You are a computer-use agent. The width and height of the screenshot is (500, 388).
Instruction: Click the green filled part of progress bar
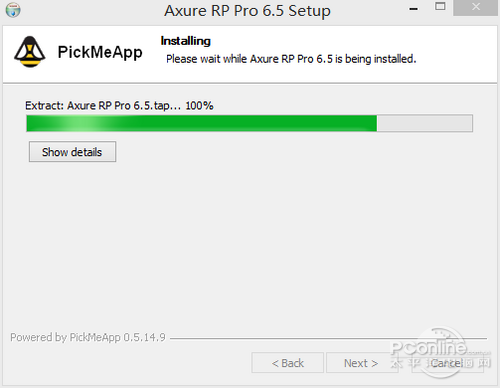pyautogui.click(x=202, y=123)
